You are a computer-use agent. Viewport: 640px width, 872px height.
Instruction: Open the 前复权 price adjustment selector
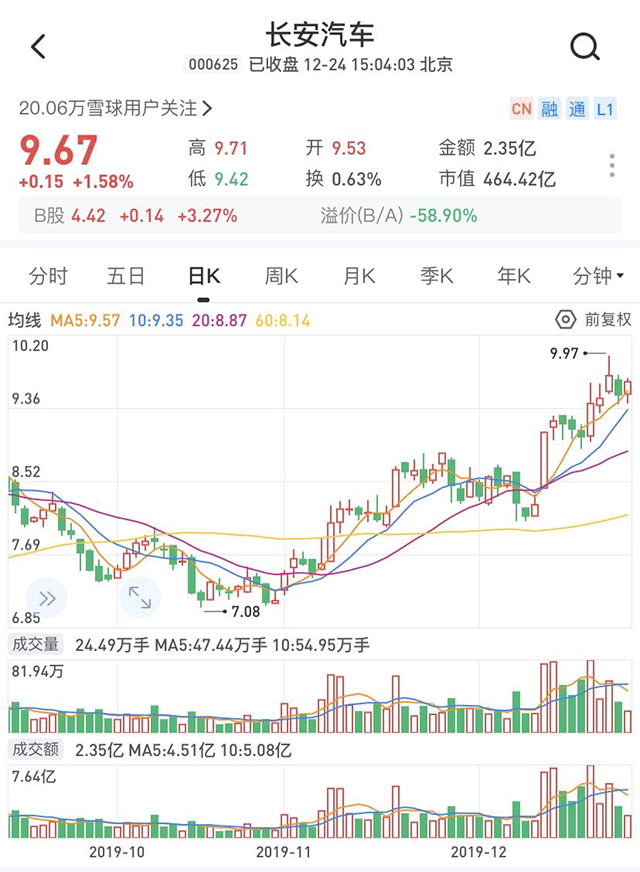pyautogui.click(x=608, y=319)
